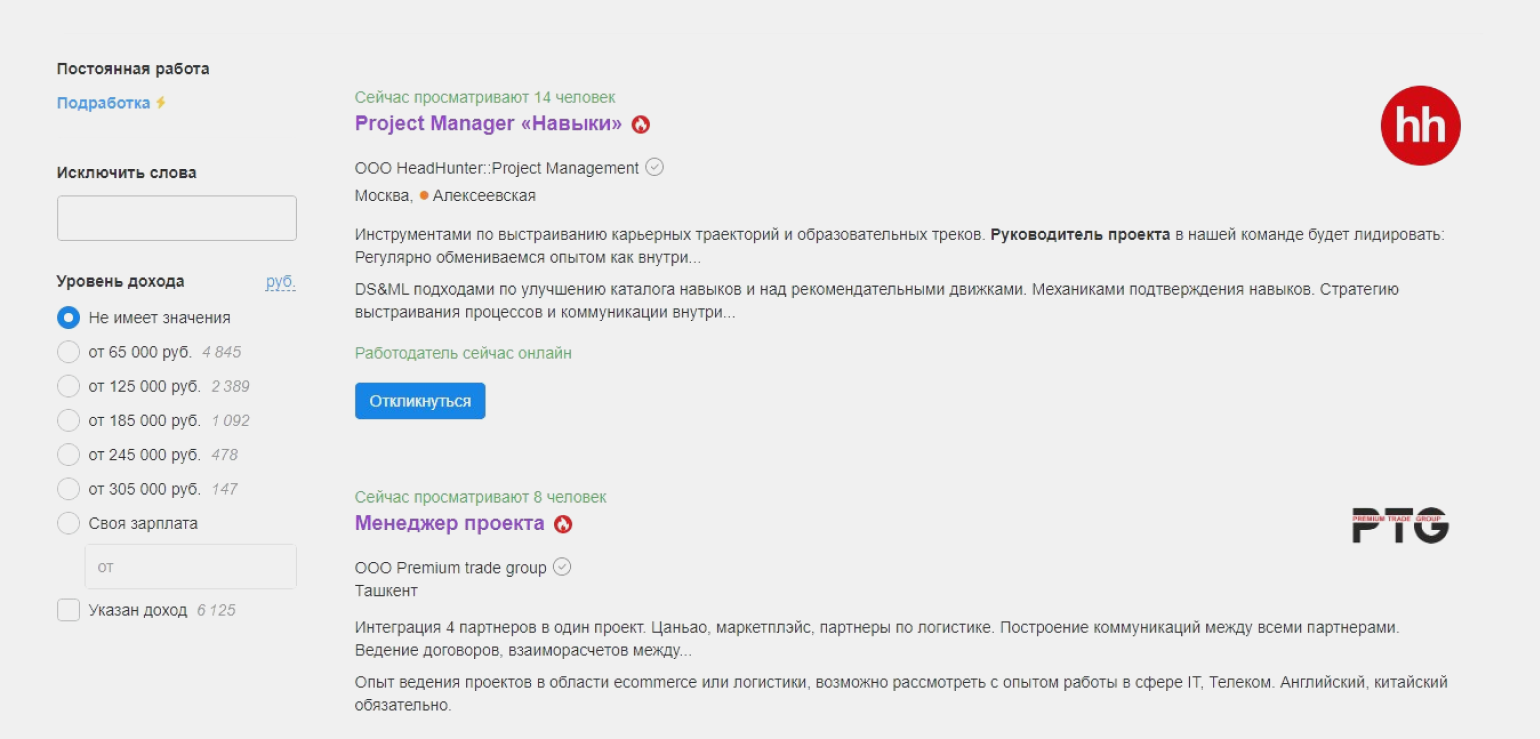
Task: Click the PTG company logo
Action: [x=1400, y=525]
